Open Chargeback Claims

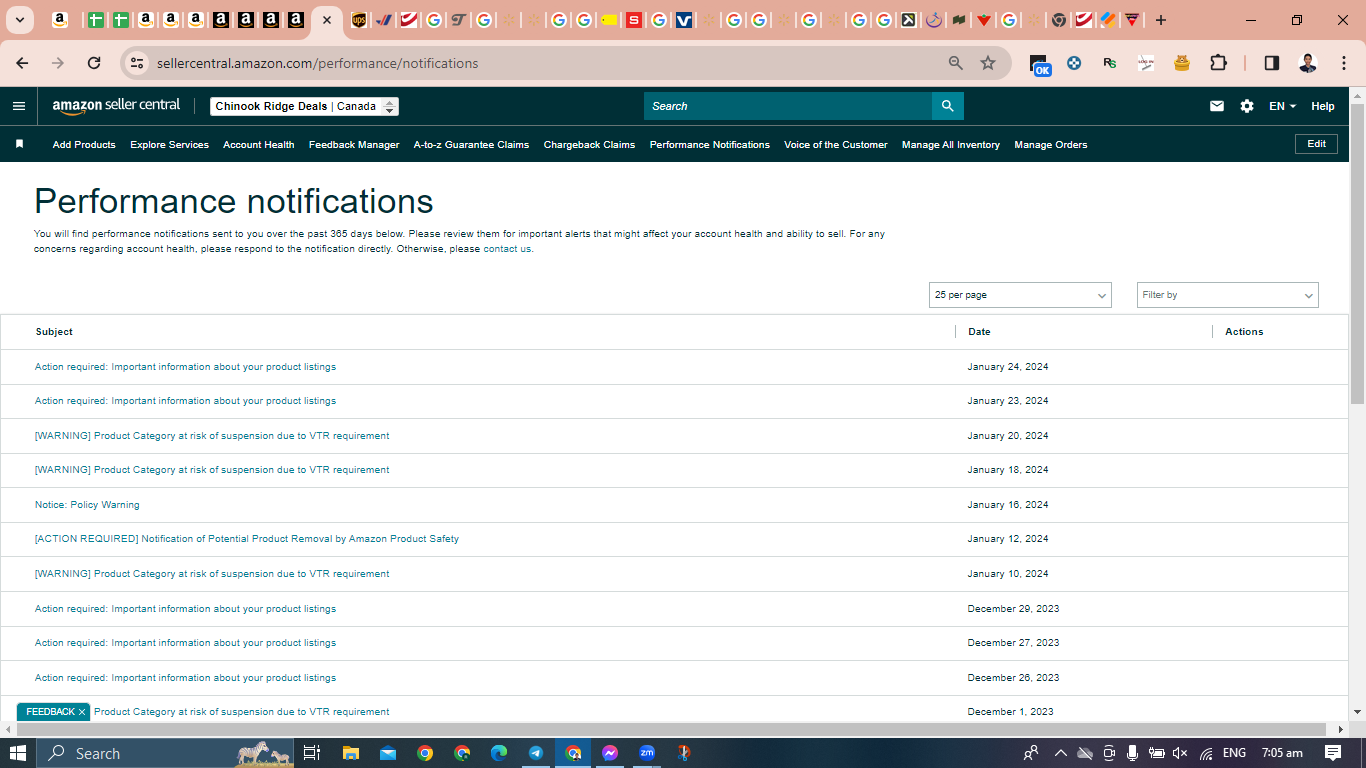click(x=589, y=145)
